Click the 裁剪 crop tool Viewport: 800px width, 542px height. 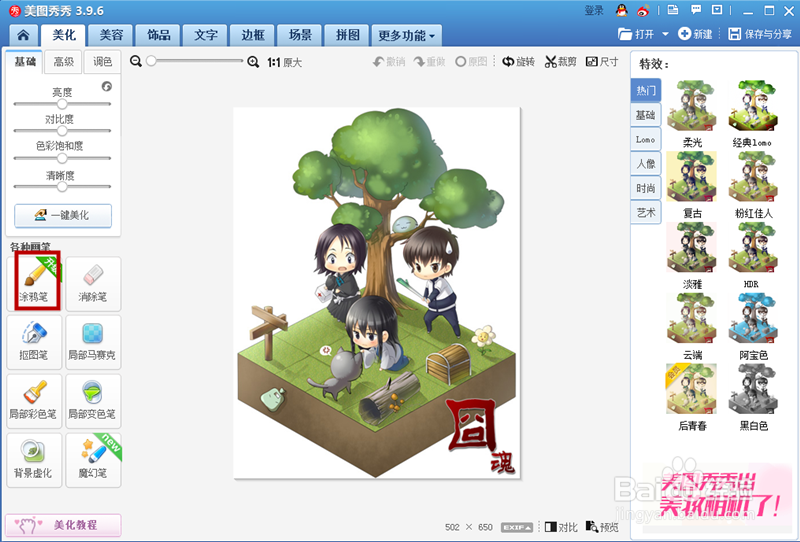pyautogui.click(x=560, y=62)
